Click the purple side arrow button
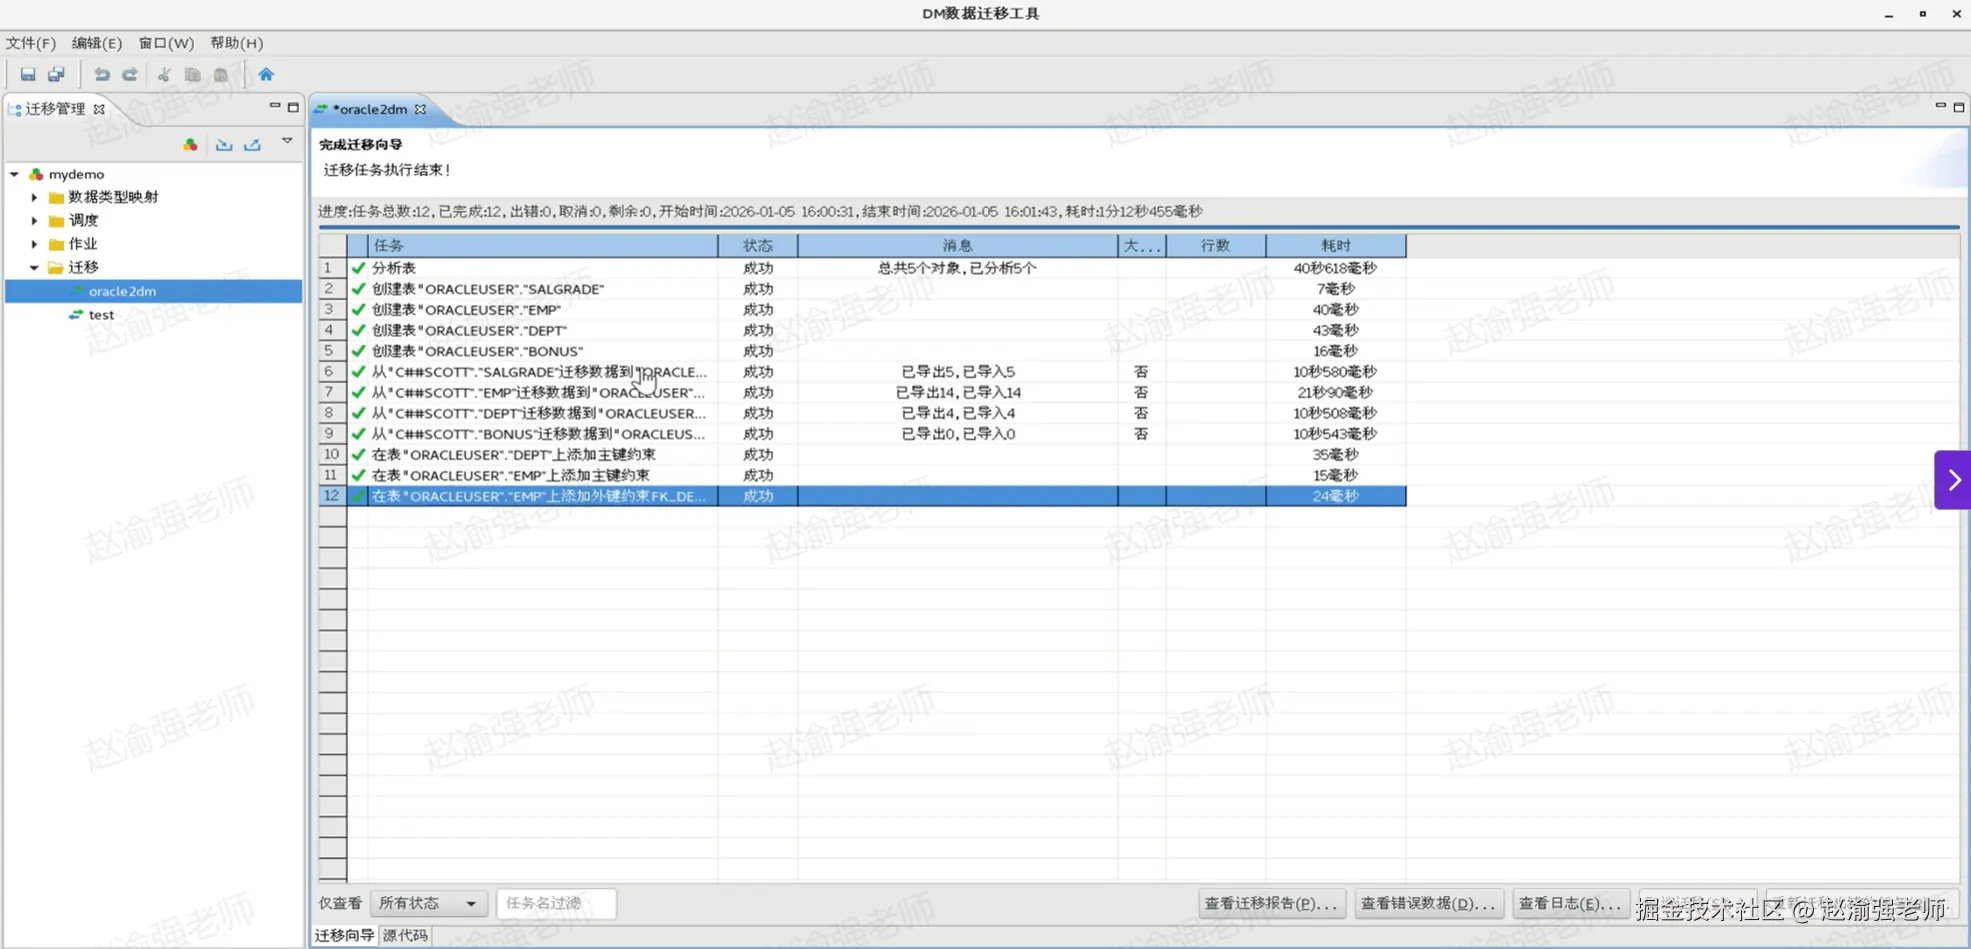Viewport: 1971px width, 949px height. [1952, 480]
